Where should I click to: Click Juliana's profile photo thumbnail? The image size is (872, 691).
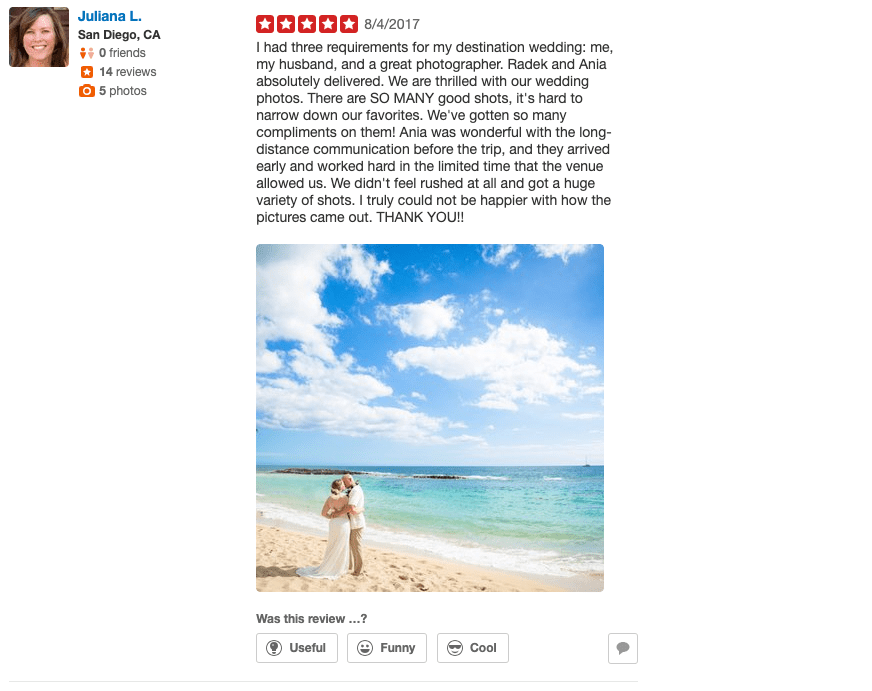click(x=39, y=37)
